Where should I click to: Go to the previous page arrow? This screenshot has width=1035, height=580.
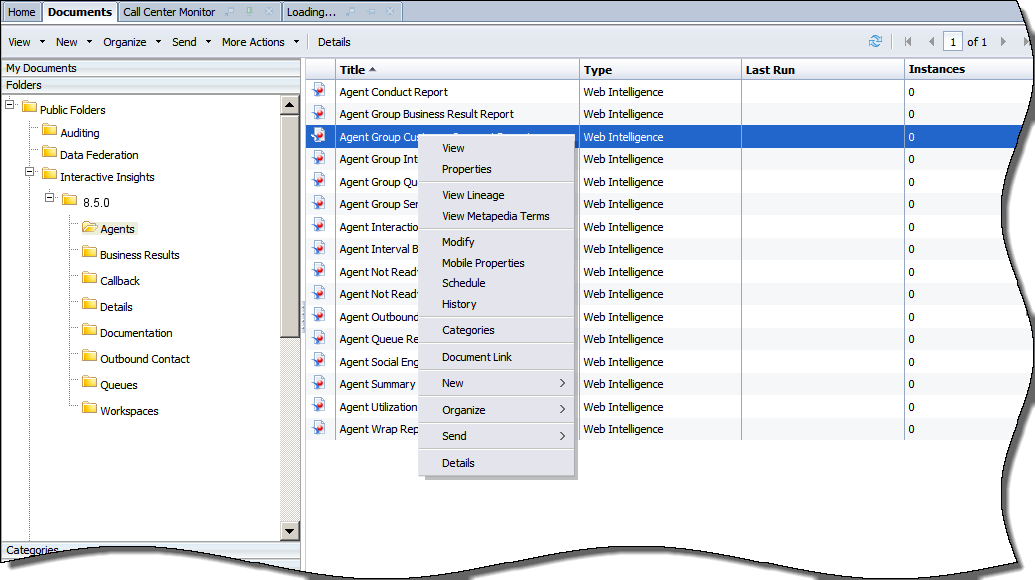point(931,42)
